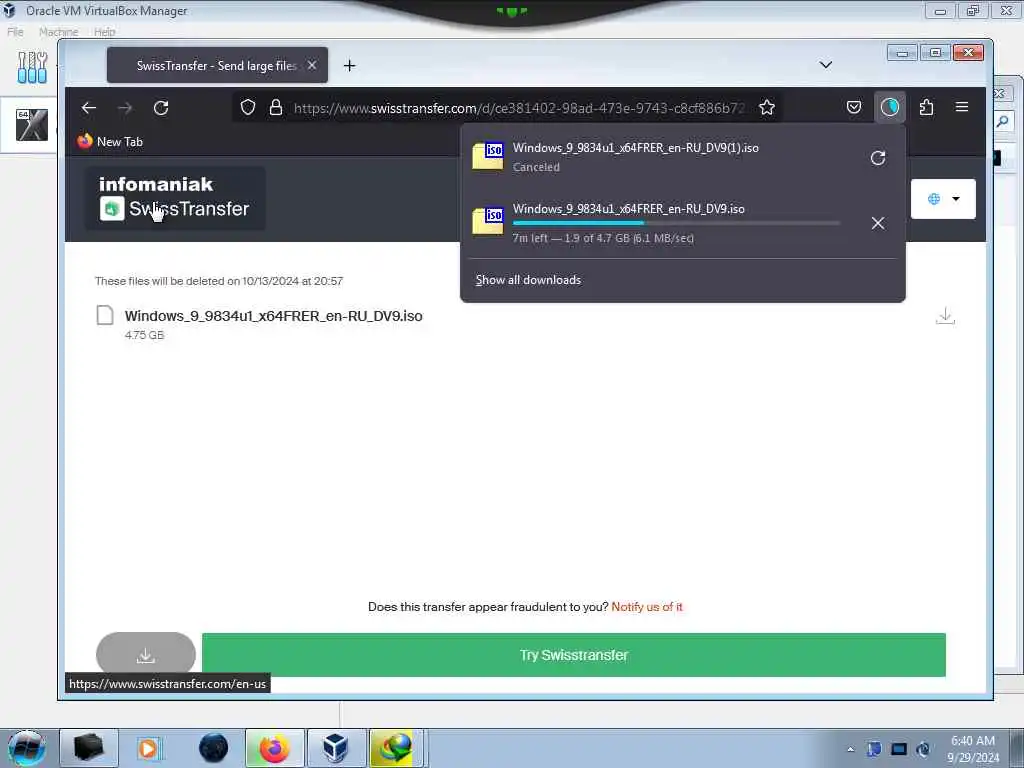Open the VirtualBox Machine menu
The height and width of the screenshot is (768, 1024).
click(58, 31)
